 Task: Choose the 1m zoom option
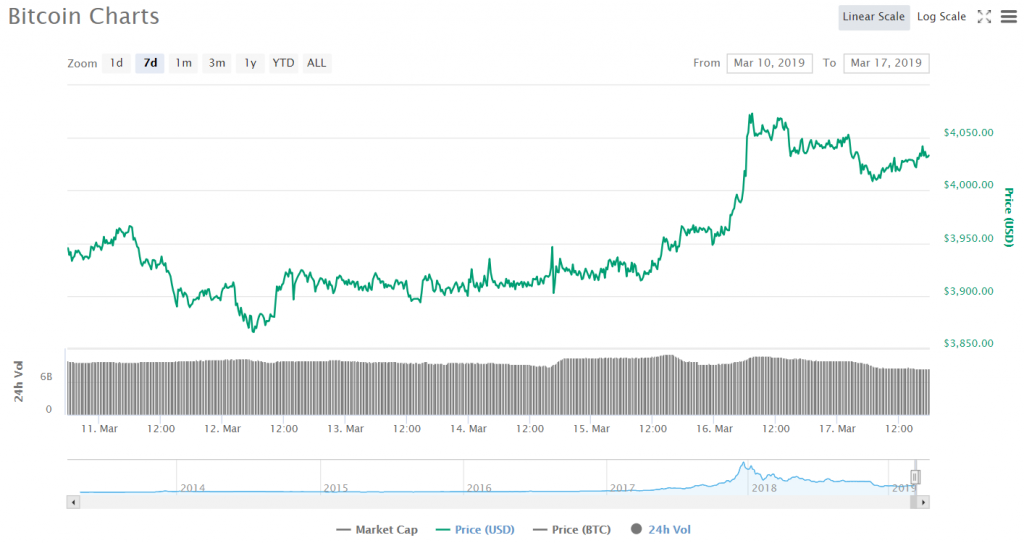[x=183, y=63]
